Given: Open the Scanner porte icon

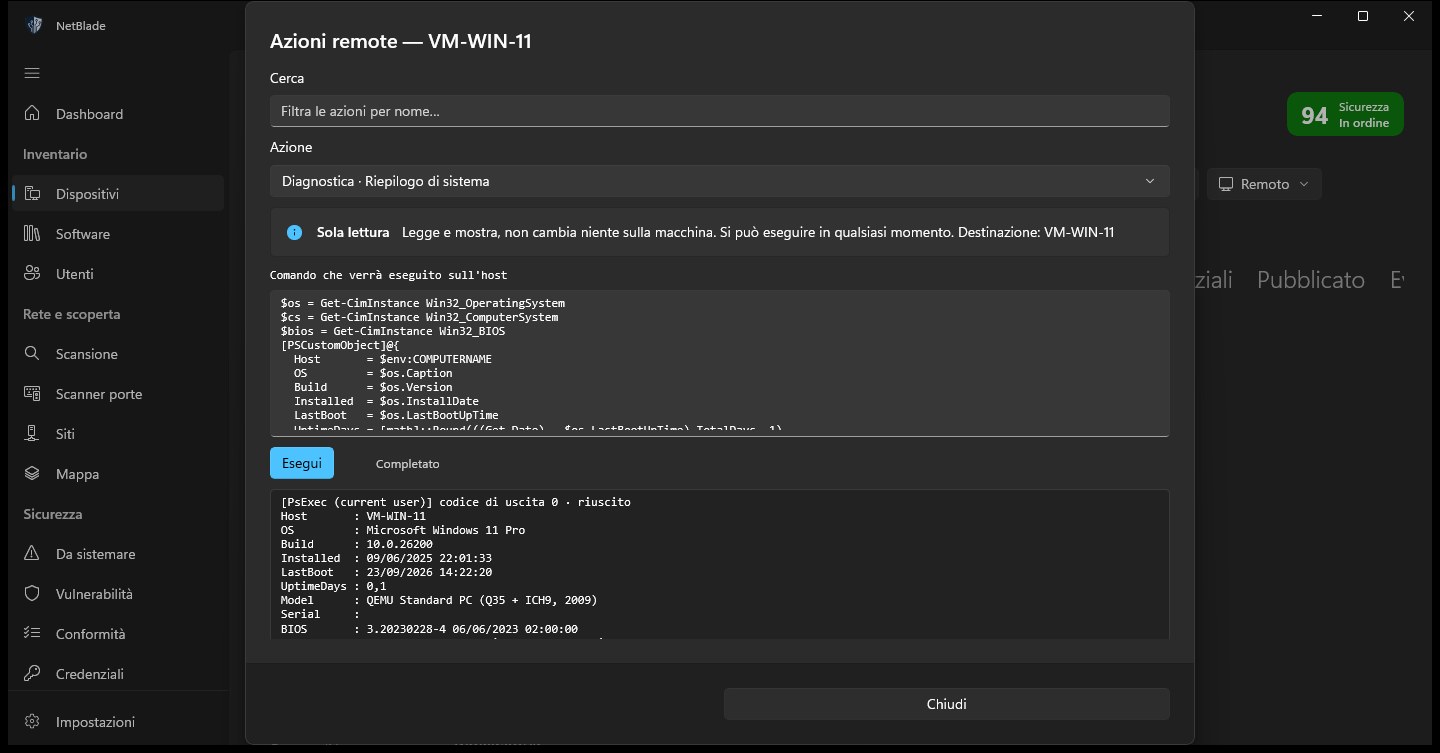Looking at the screenshot, I should click(32, 393).
